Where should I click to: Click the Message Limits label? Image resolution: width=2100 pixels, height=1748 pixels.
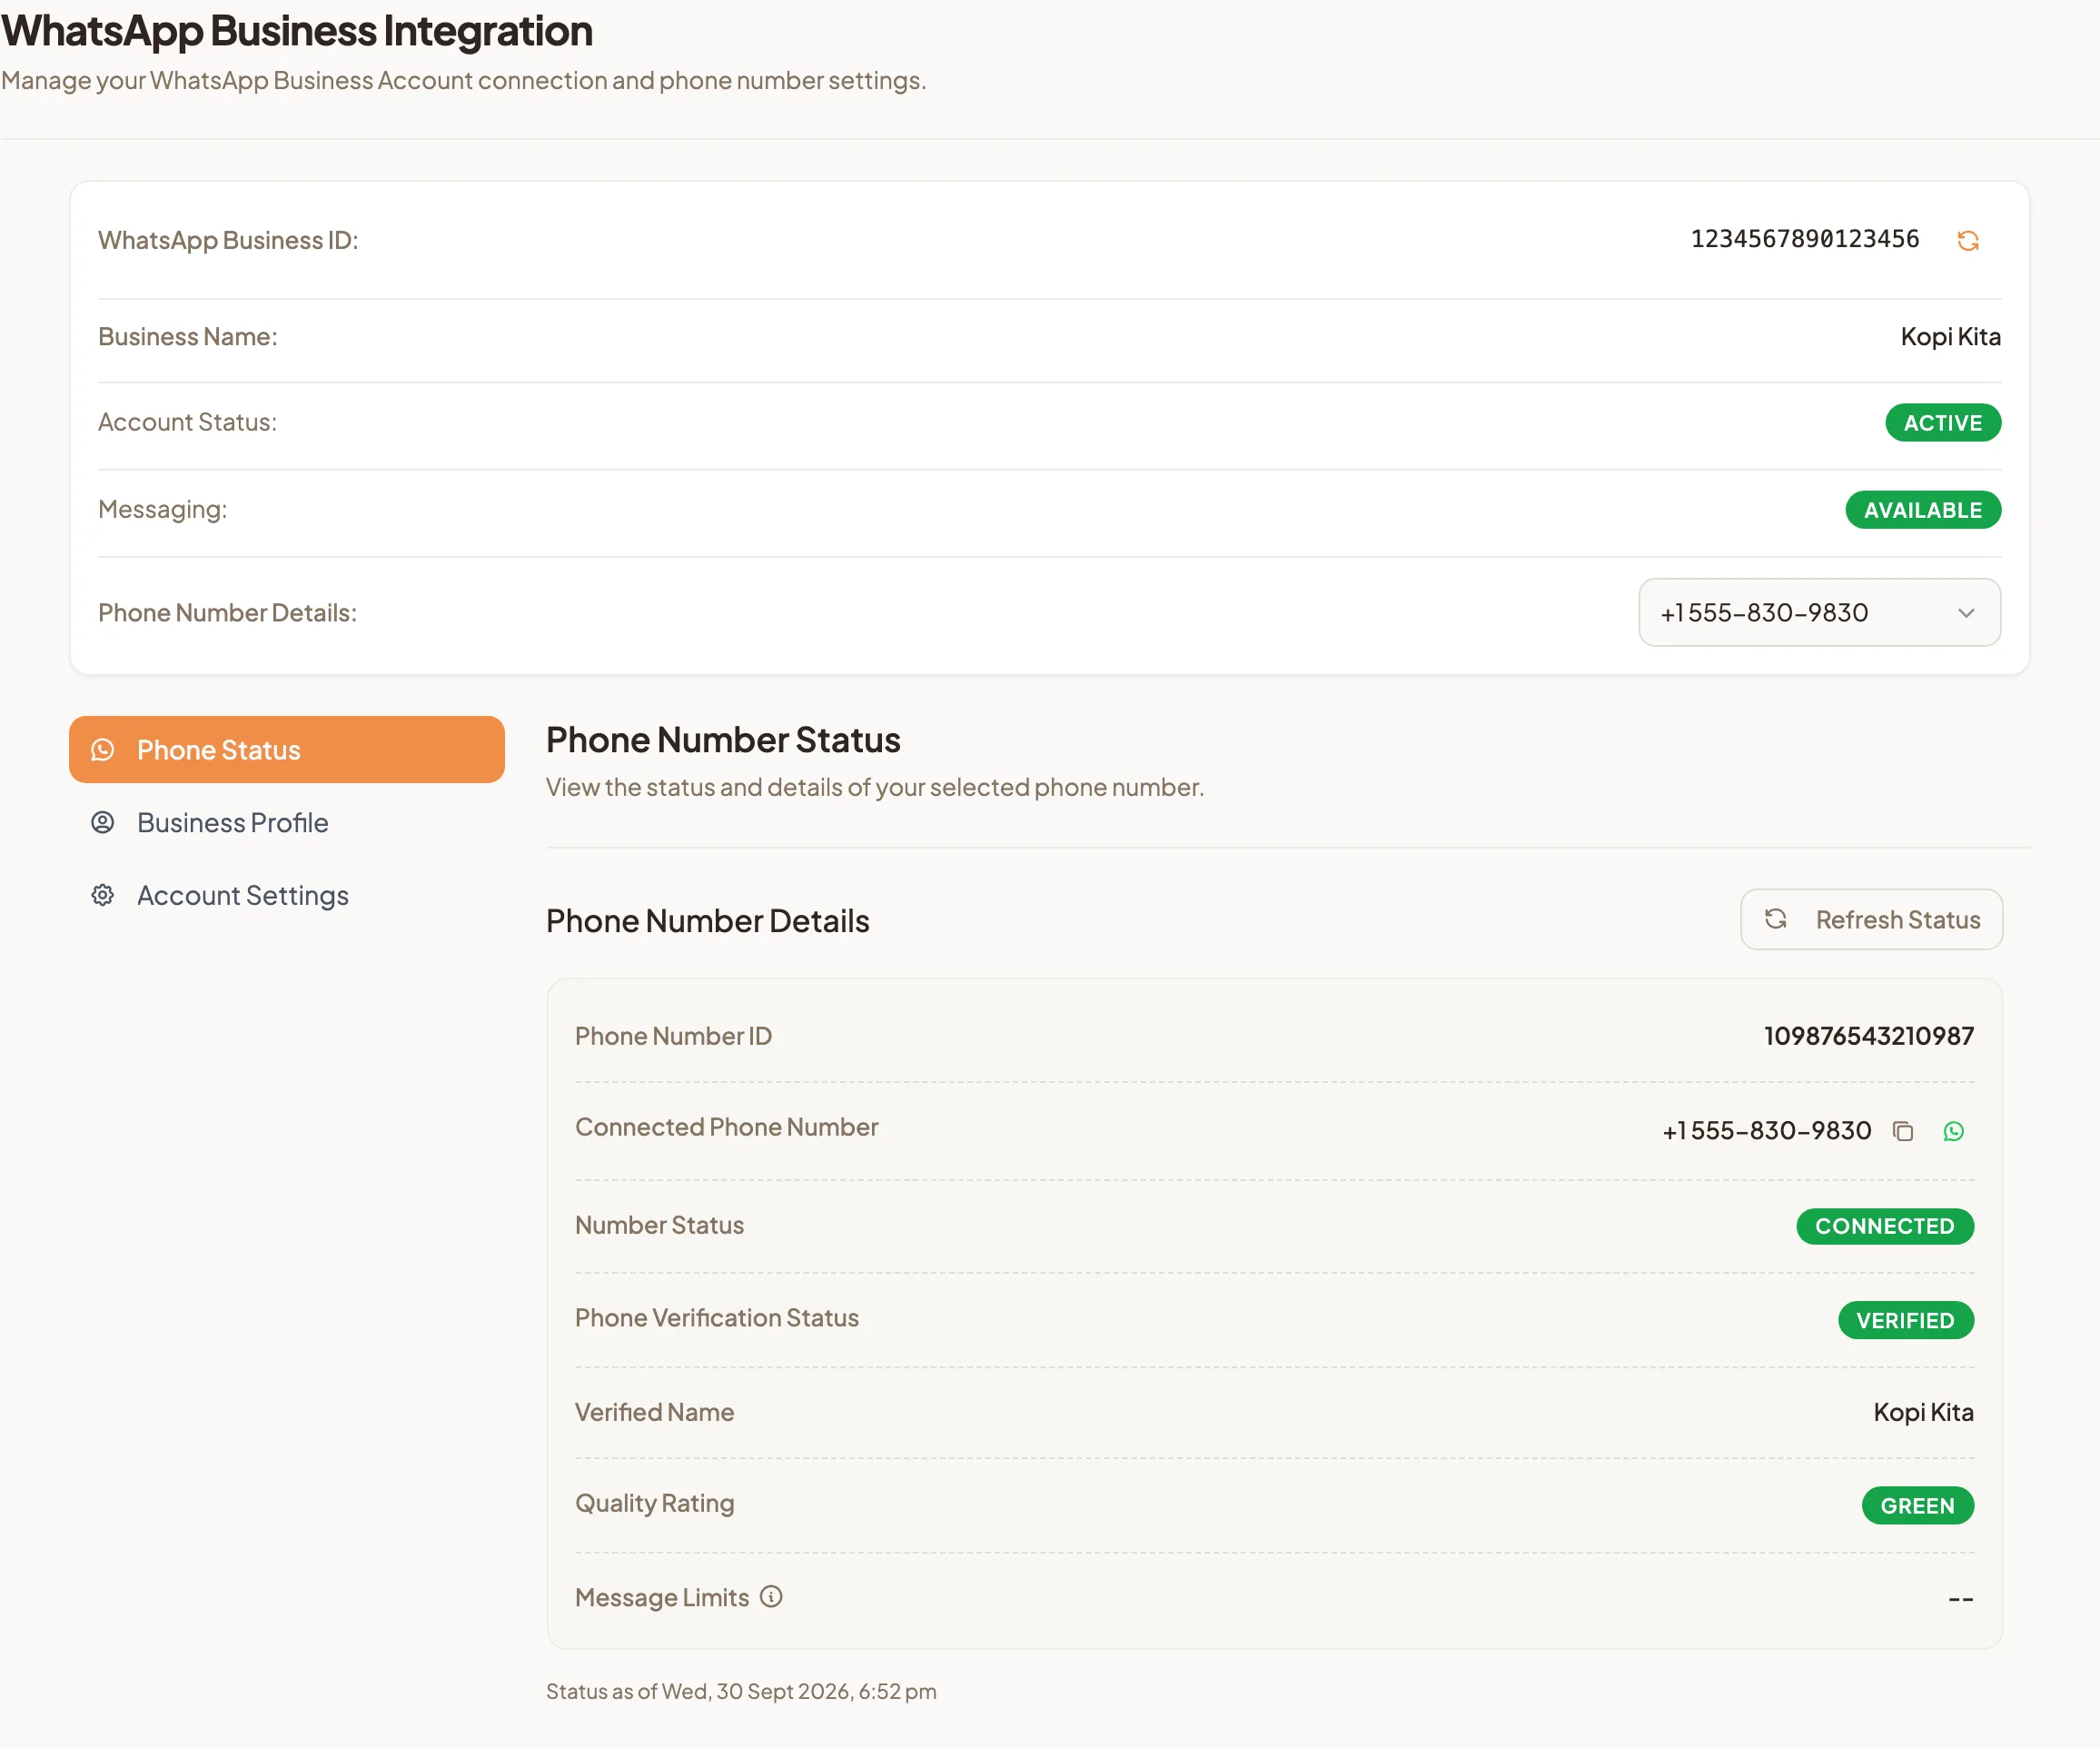click(662, 1597)
